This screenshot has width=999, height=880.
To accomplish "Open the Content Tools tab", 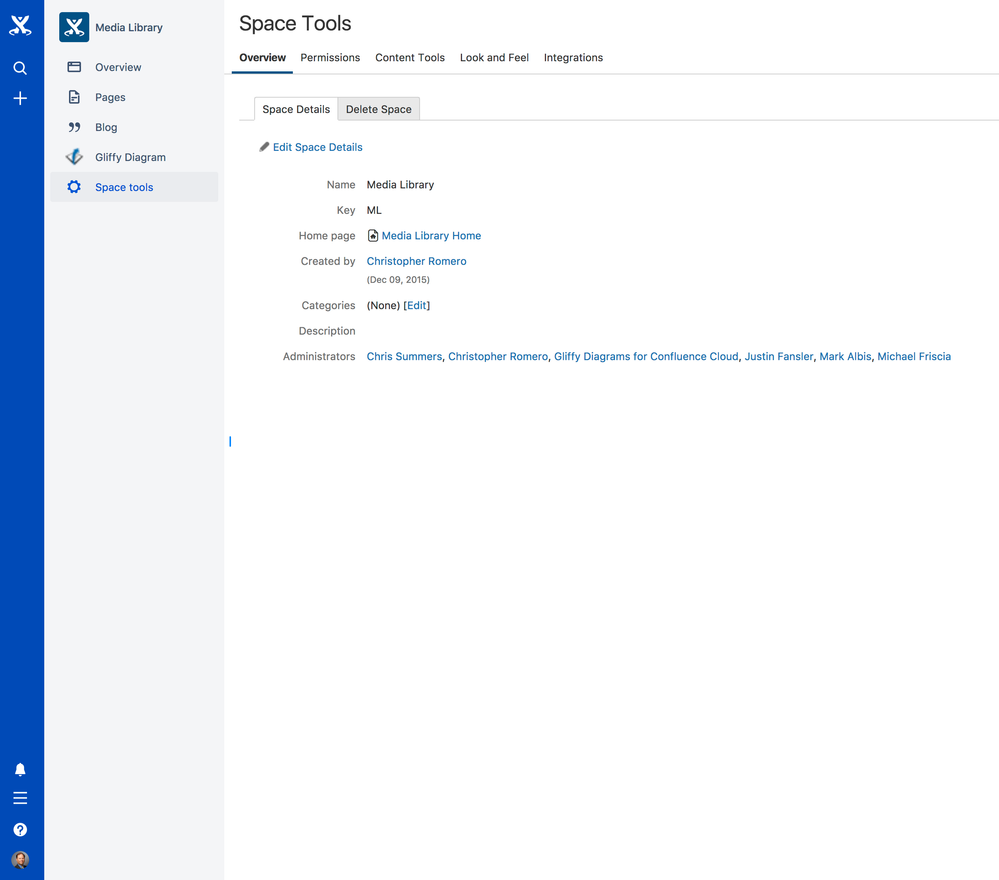I will point(410,57).
